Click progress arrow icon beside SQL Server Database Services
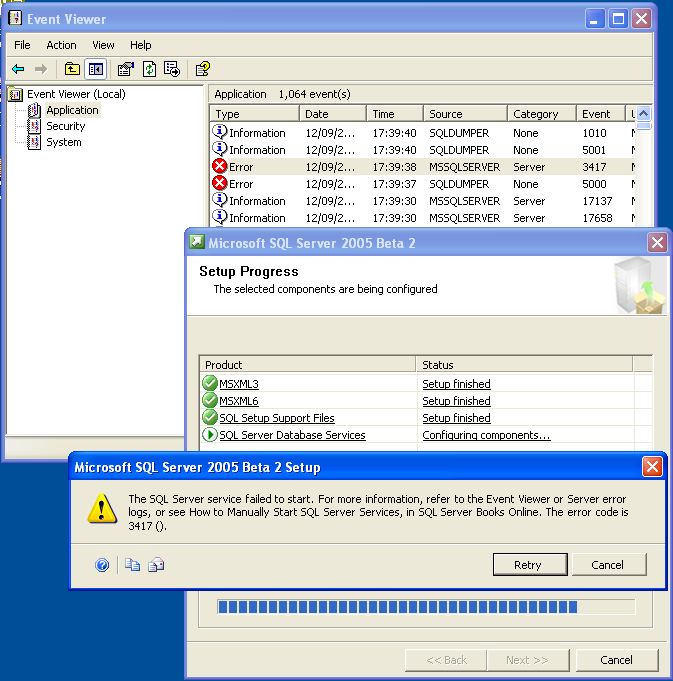This screenshot has width=673, height=681. click(210, 434)
